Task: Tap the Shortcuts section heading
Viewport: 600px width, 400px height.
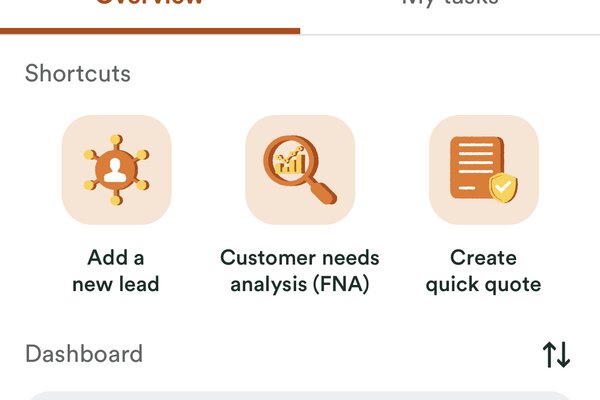Action: (78, 73)
